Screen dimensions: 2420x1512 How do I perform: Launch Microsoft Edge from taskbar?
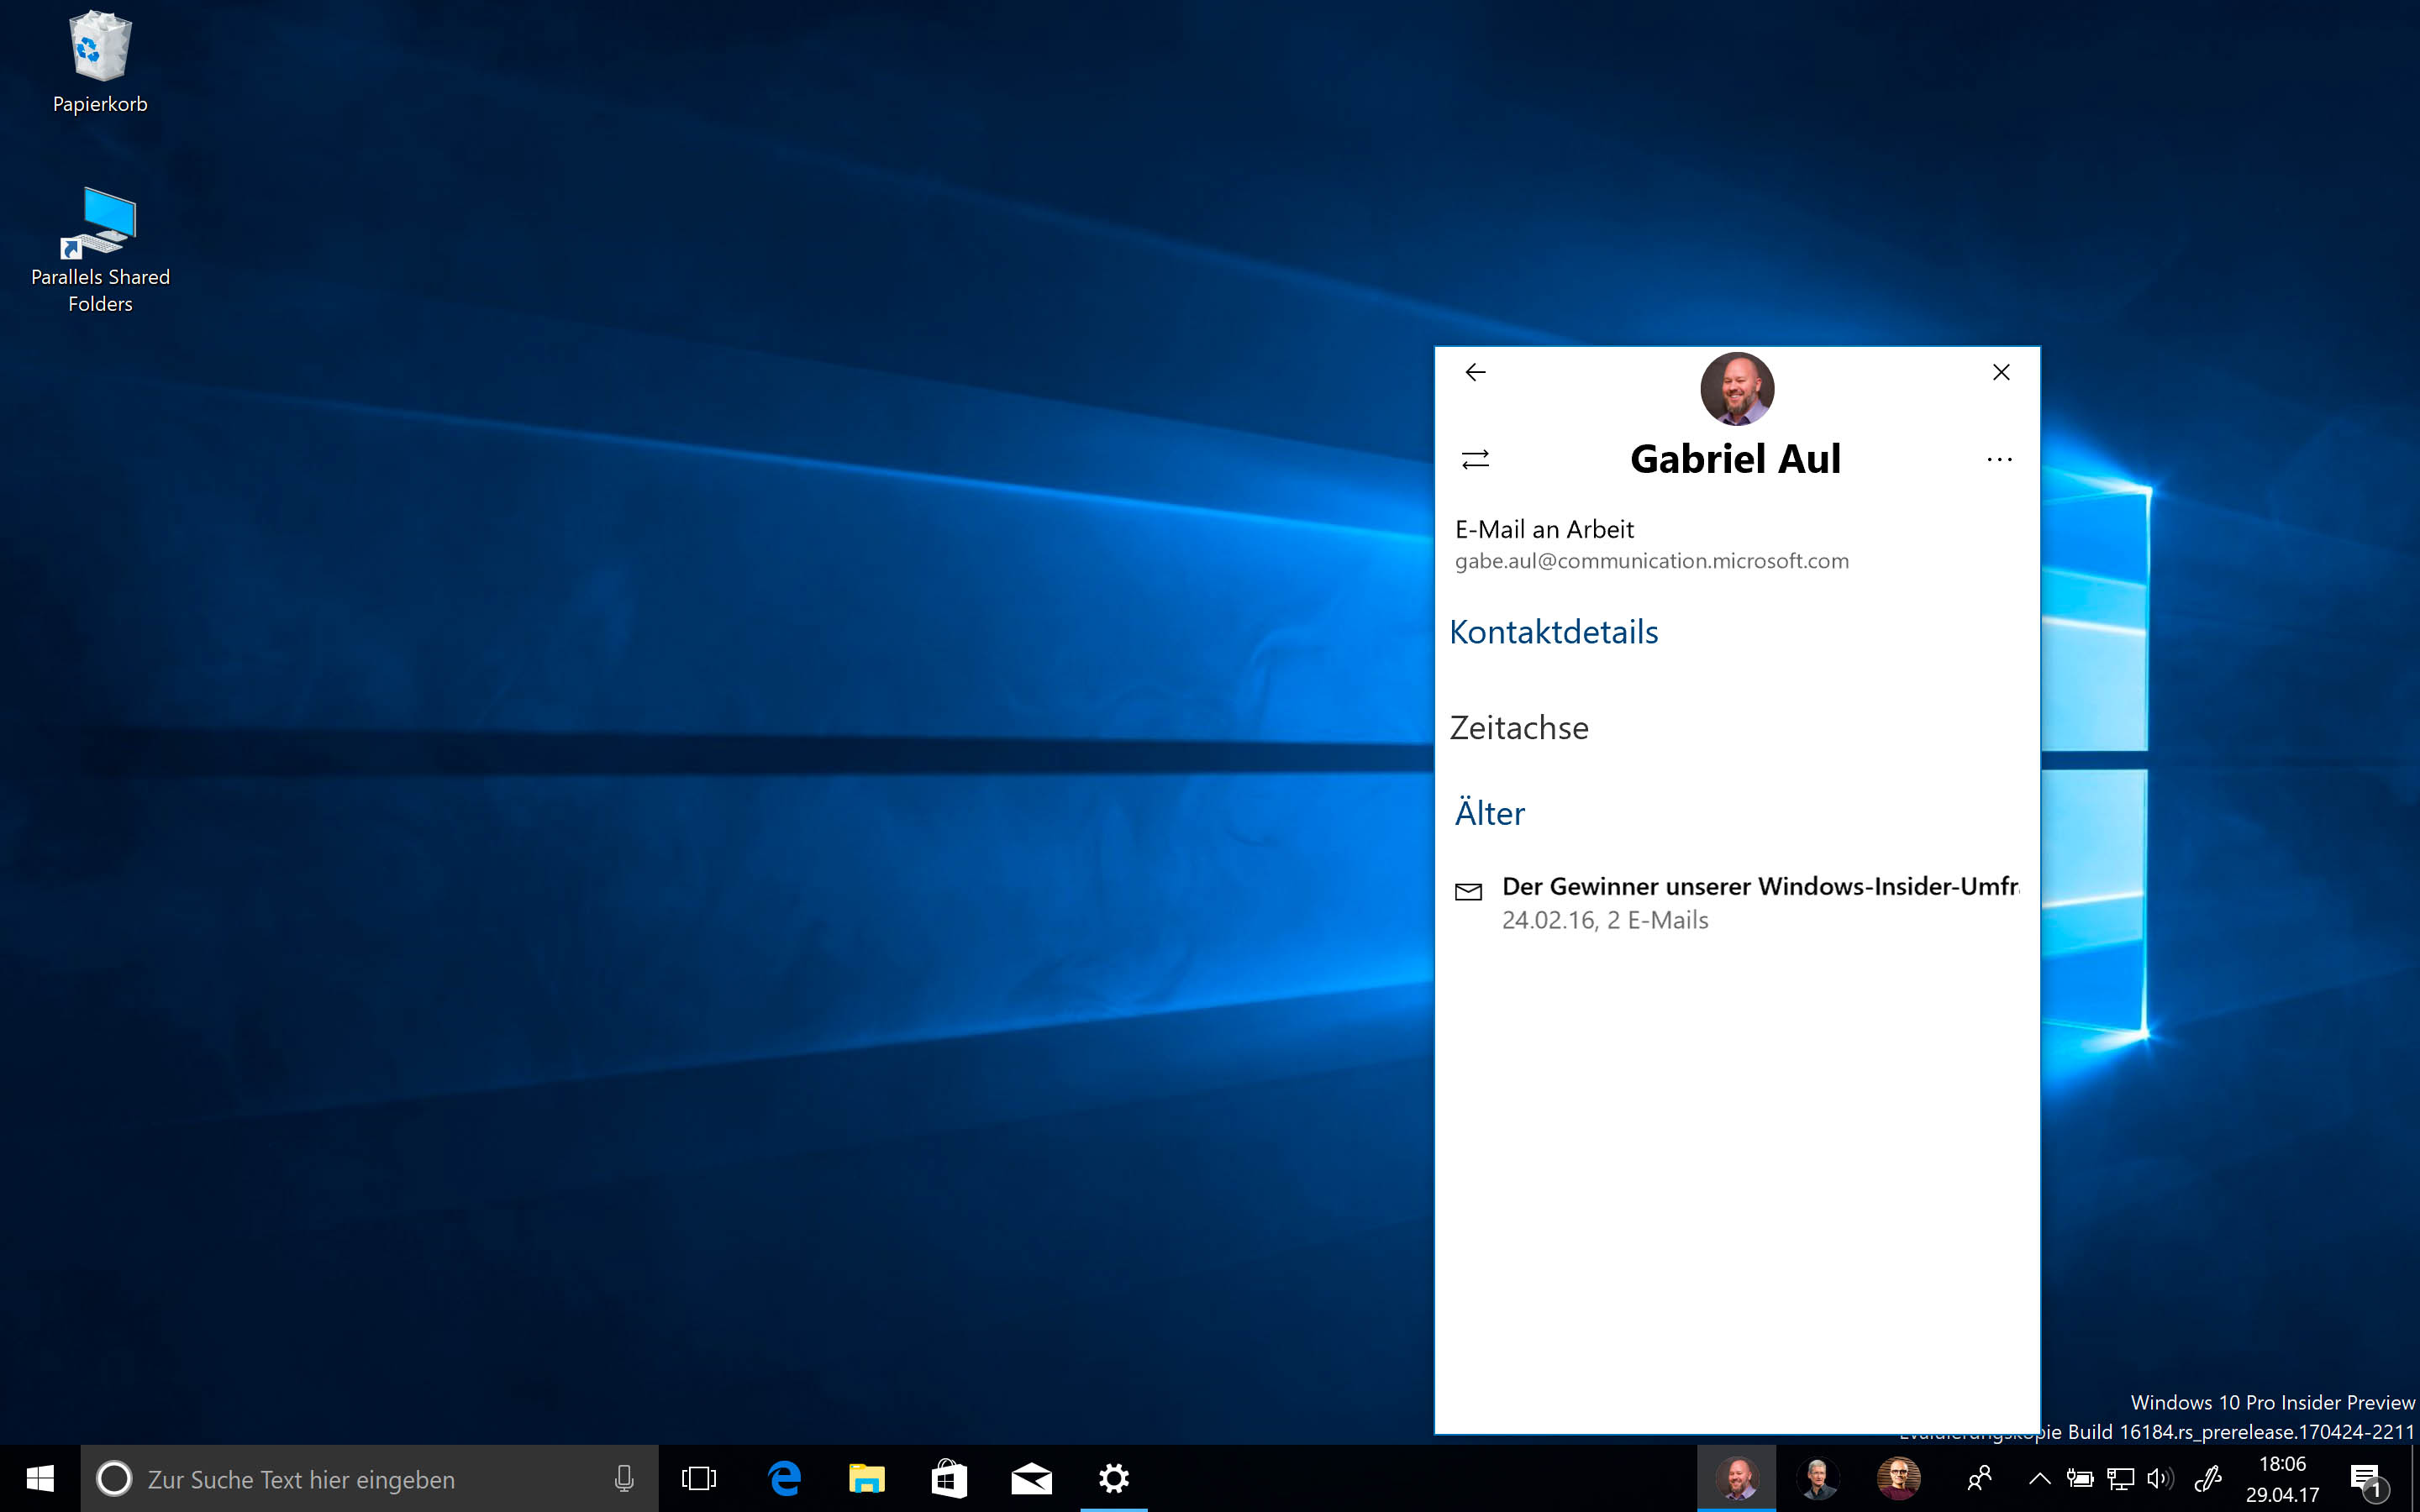click(784, 1478)
